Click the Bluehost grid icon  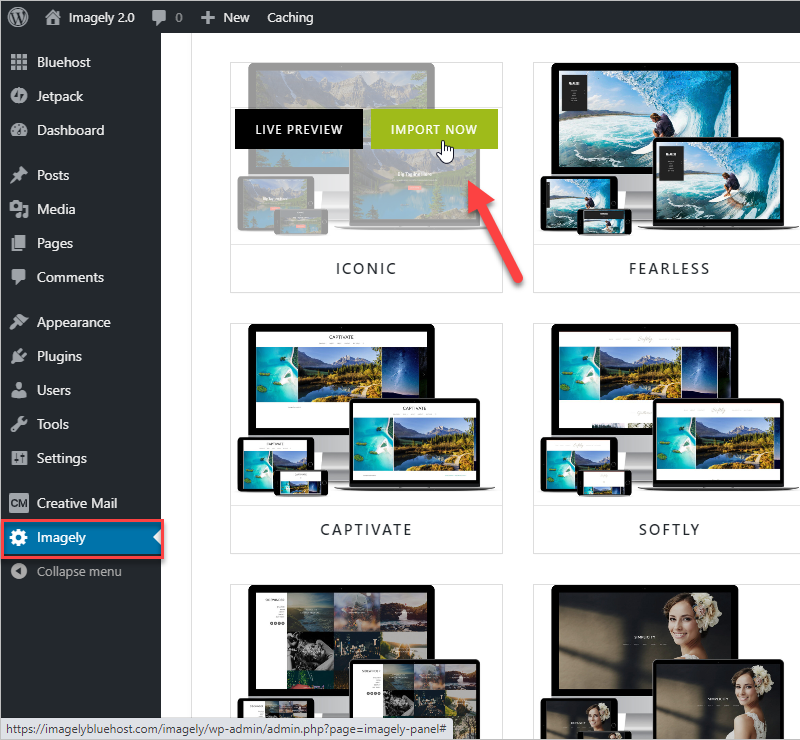[19, 62]
